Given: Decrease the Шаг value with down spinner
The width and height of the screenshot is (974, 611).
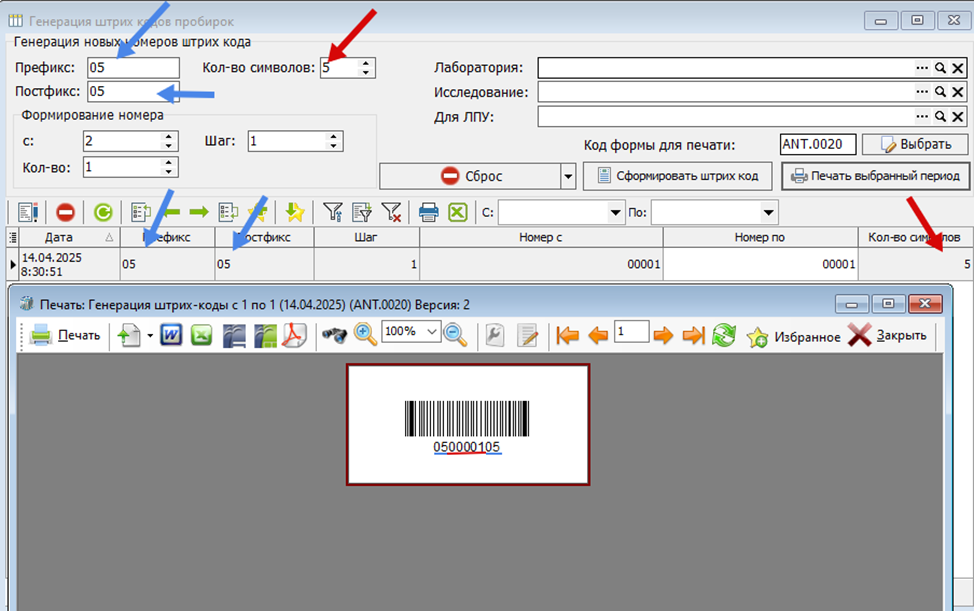Looking at the screenshot, I should coord(334,146).
